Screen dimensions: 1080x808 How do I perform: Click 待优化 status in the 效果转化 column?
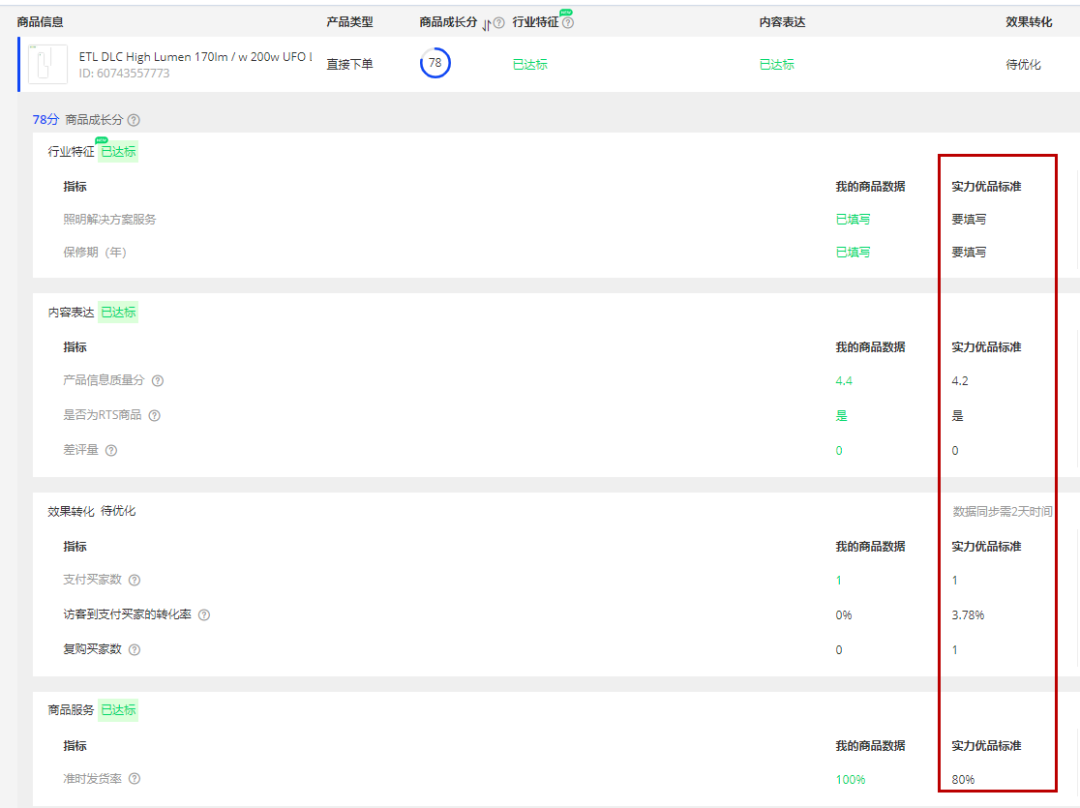click(1023, 65)
